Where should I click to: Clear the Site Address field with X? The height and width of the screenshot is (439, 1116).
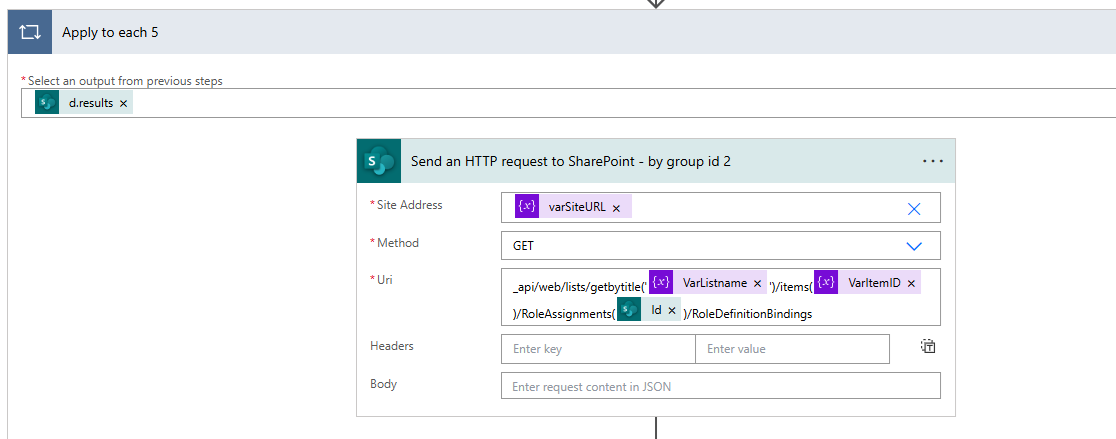pyautogui.click(x=914, y=208)
